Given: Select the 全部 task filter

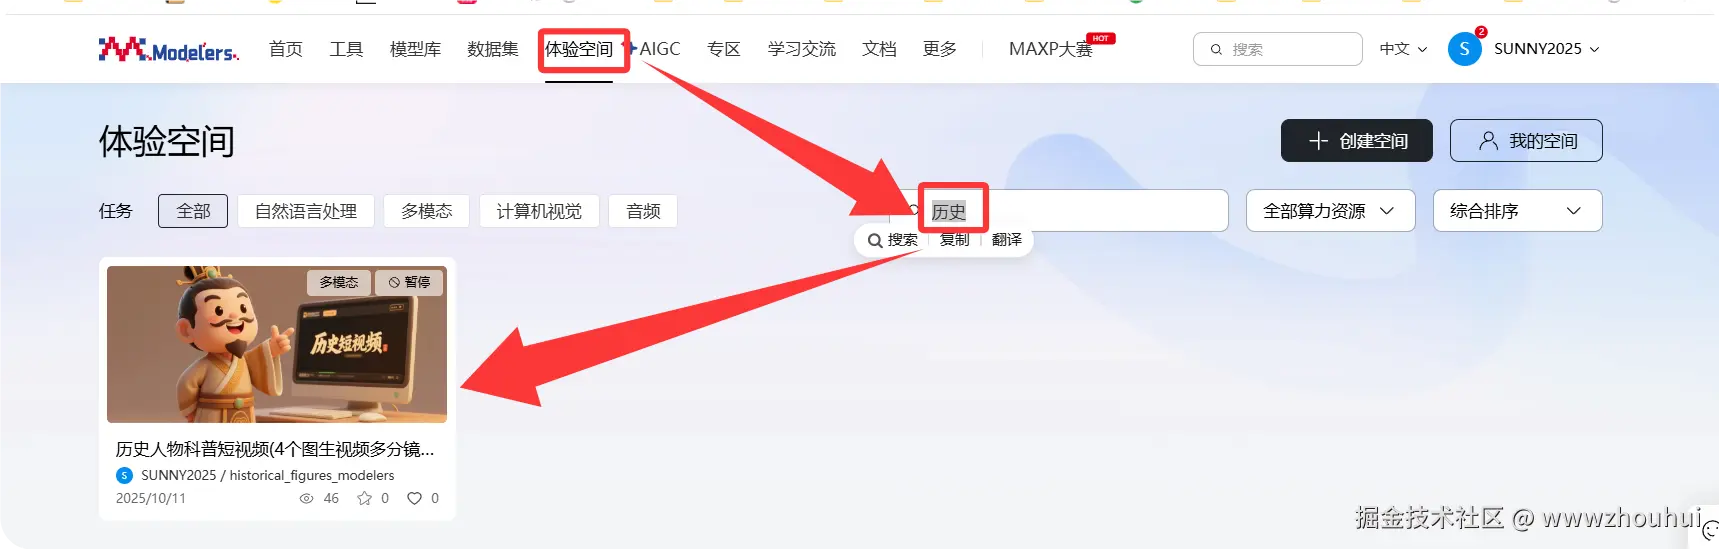Looking at the screenshot, I should pyautogui.click(x=193, y=211).
